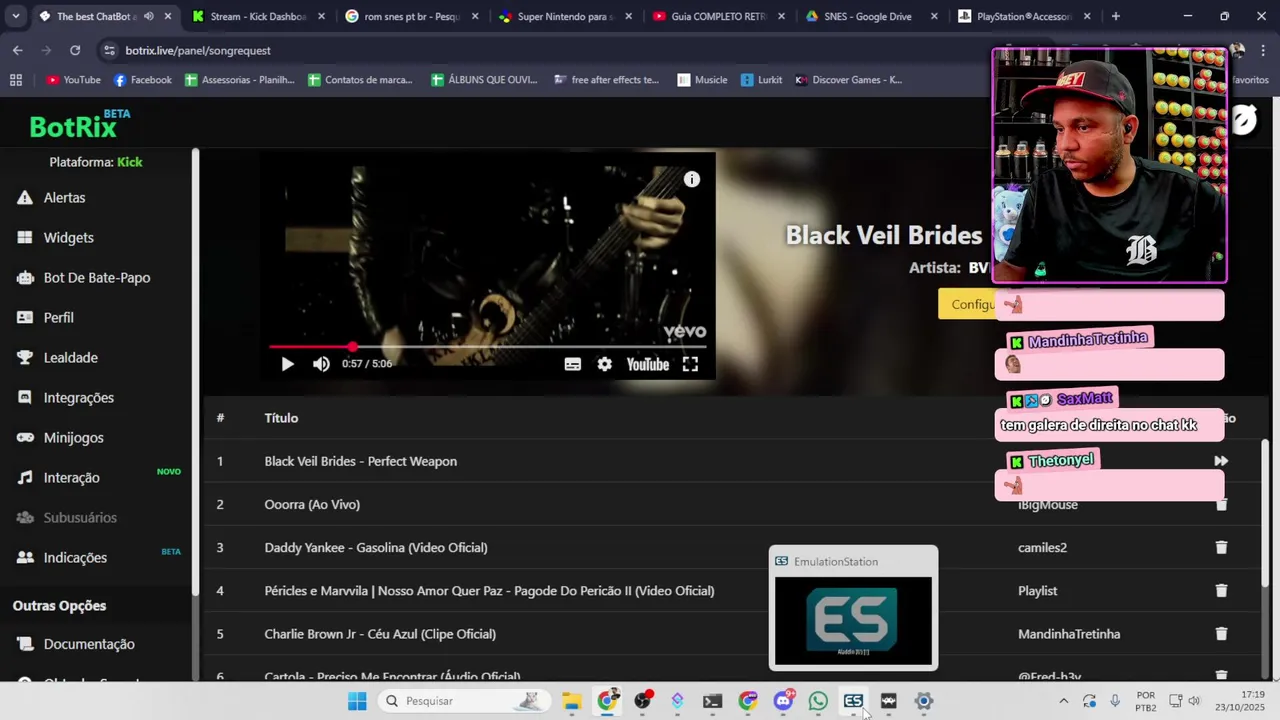Open Bot De Bate-Papo section
The width and height of the screenshot is (1280, 720).
97,278
